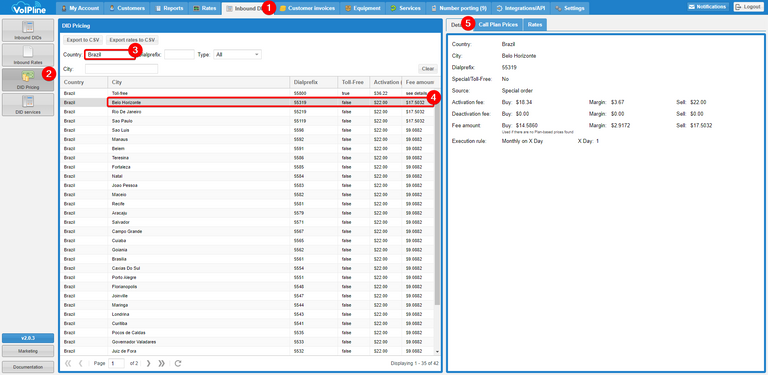768x375 pixels.
Task: Switch to the Equipment tab
Action: (363, 8)
